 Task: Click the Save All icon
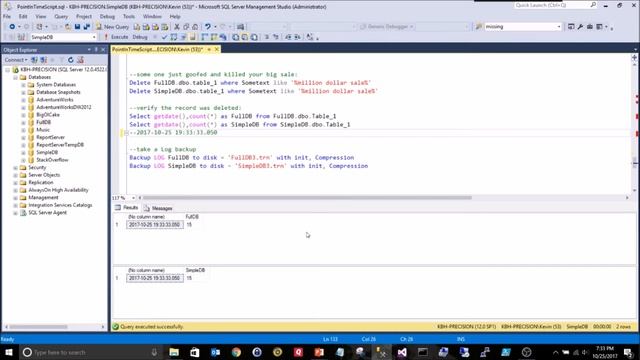[x=87, y=27]
